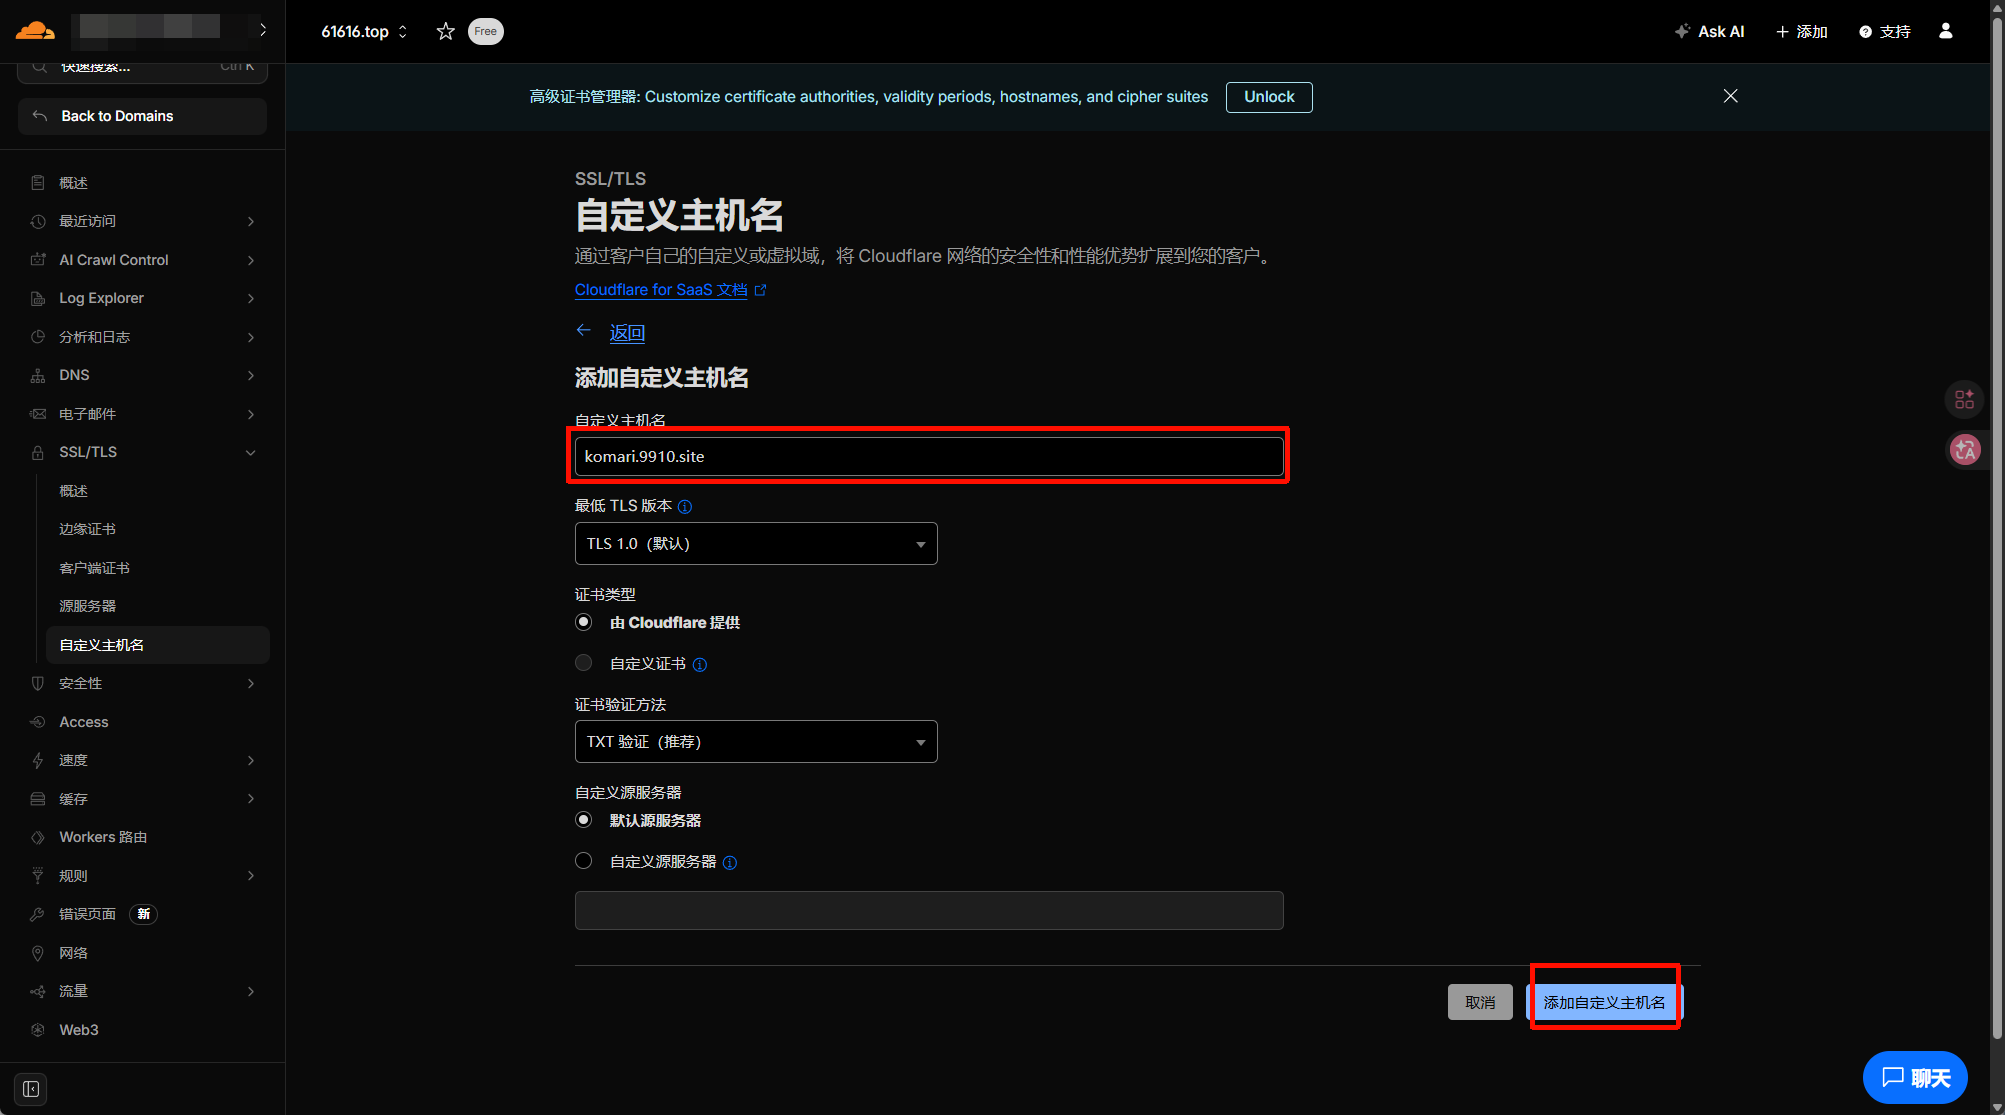Dismiss the advanced certificate manager banner
Viewport: 2005px width, 1115px height.
pyautogui.click(x=1730, y=96)
